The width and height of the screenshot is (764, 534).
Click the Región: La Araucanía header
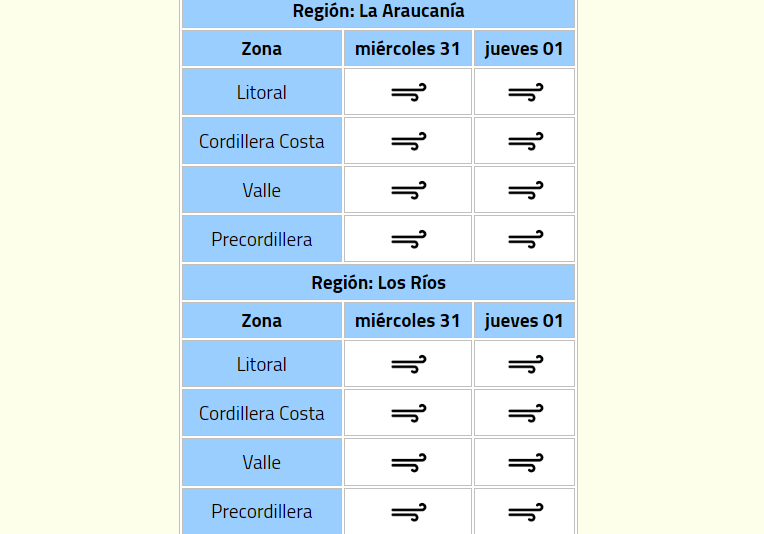pos(379,11)
